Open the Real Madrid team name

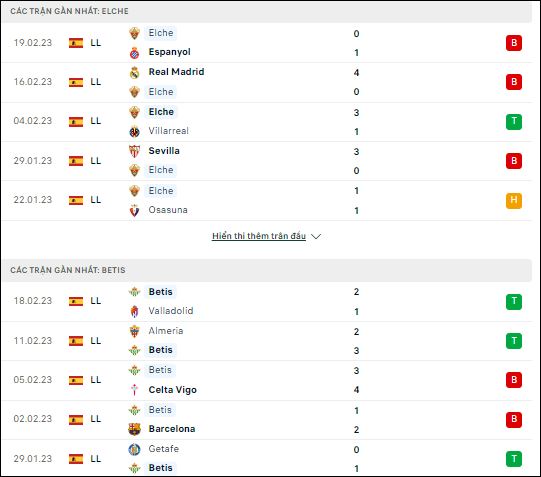click(176, 72)
